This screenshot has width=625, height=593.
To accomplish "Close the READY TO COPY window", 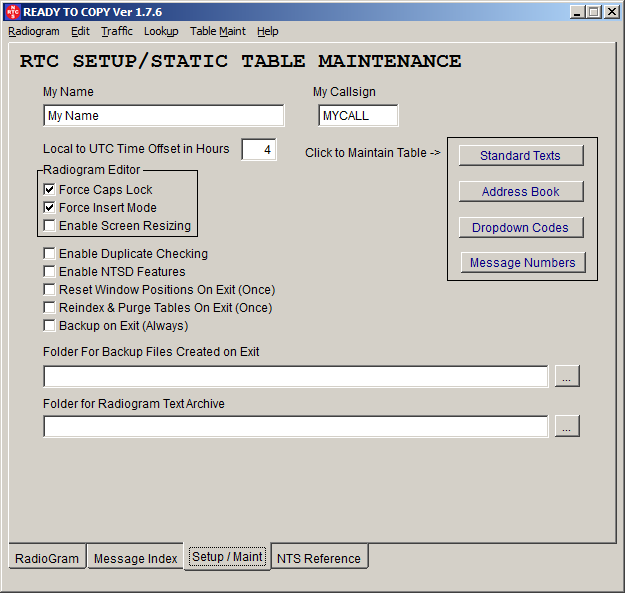I will [x=612, y=12].
